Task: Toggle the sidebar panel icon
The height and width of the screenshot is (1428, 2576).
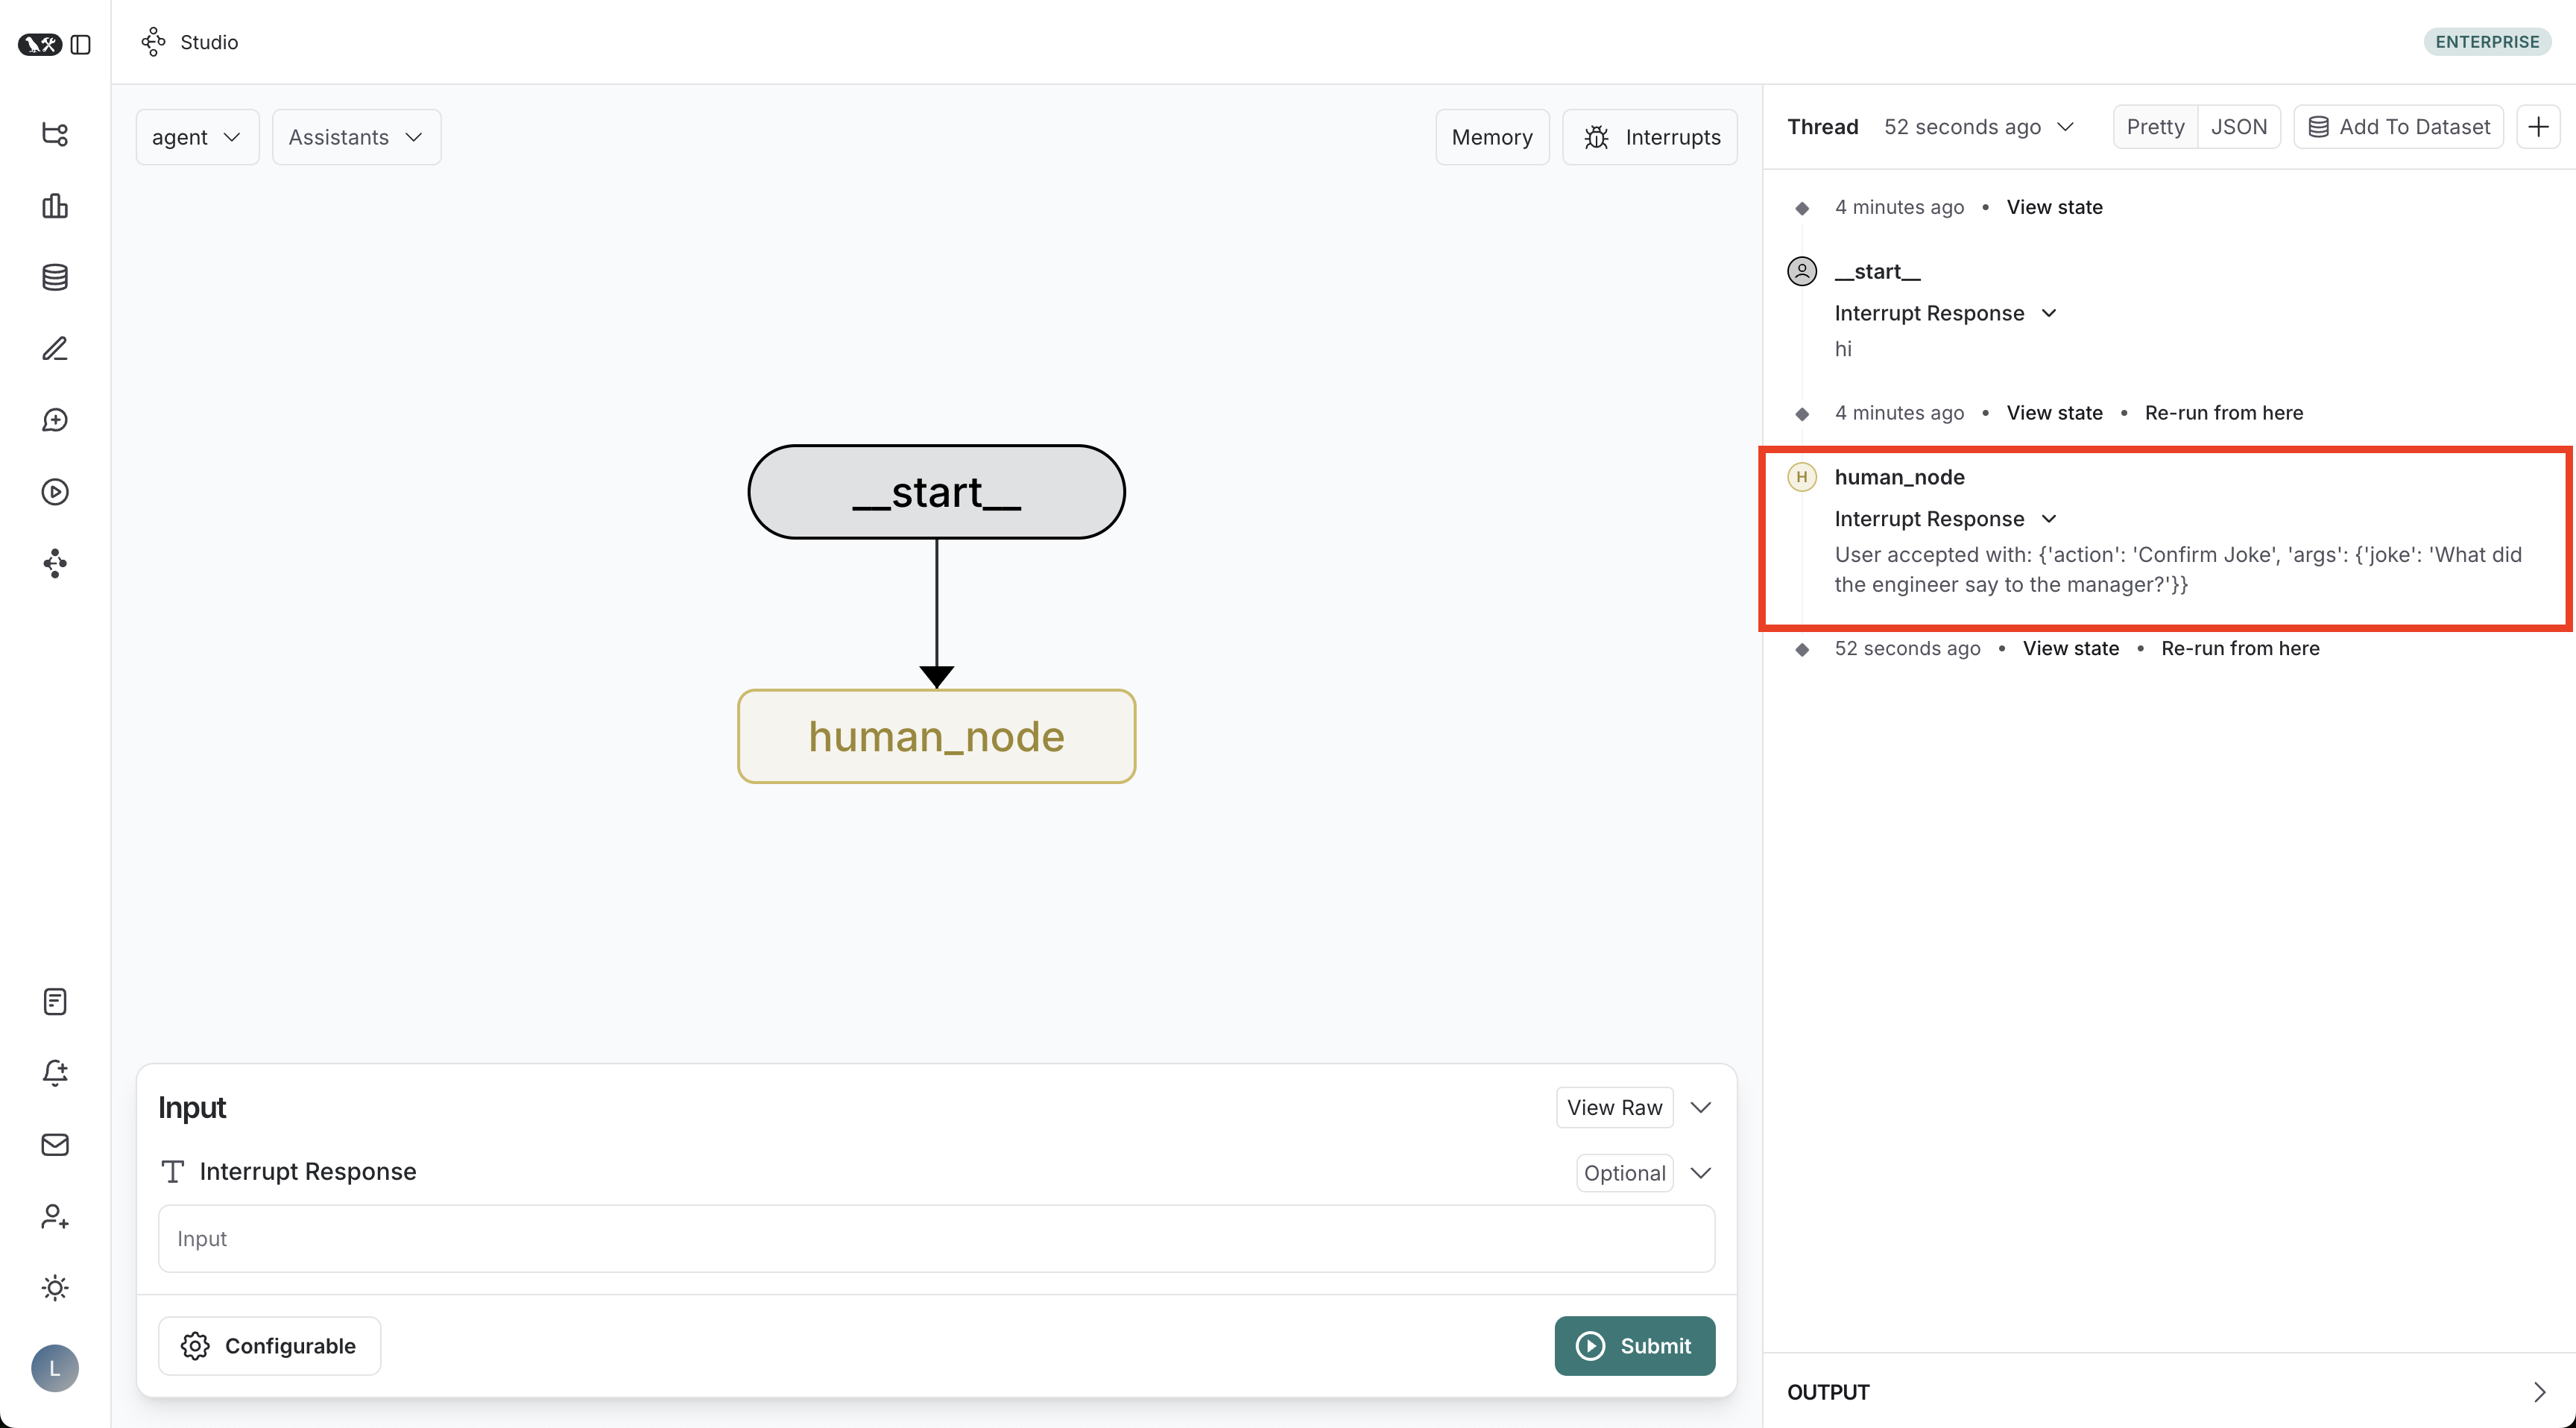Action: pos(81,45)
